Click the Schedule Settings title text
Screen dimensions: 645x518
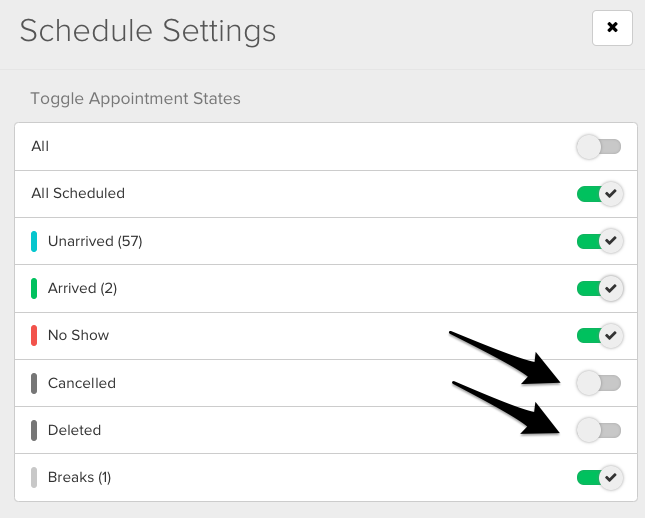(147, 30)
